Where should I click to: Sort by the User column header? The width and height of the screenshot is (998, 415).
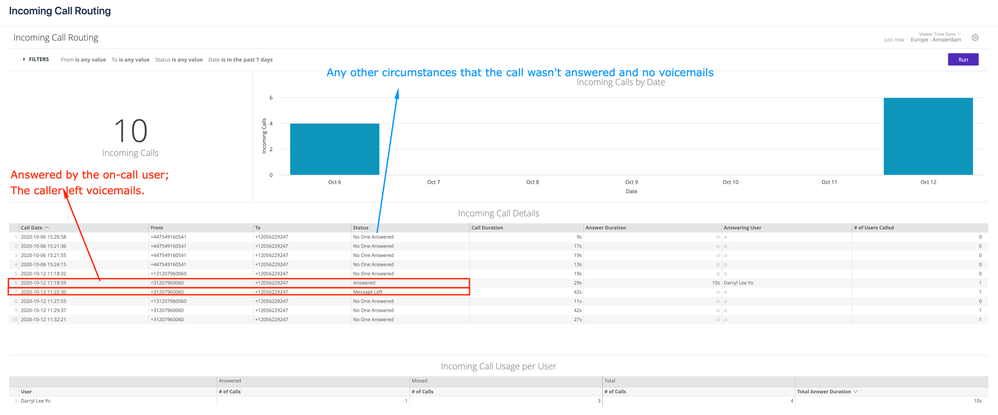(x=26, y=392)
